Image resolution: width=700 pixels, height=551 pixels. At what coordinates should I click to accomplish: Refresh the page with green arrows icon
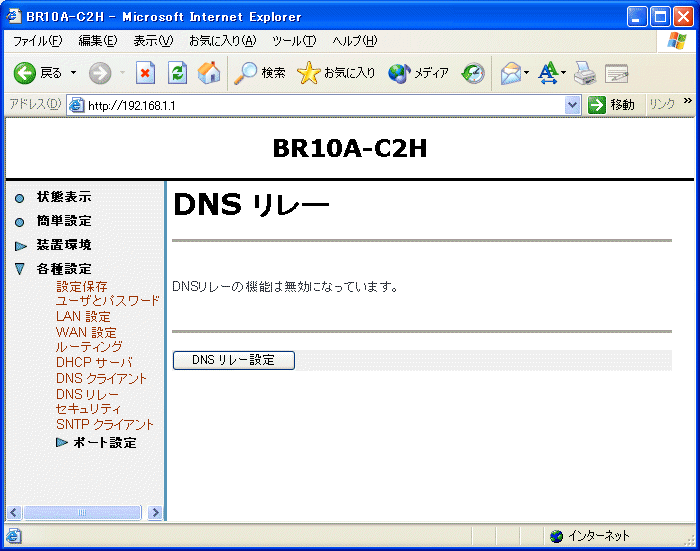click(x=177, y=73)
